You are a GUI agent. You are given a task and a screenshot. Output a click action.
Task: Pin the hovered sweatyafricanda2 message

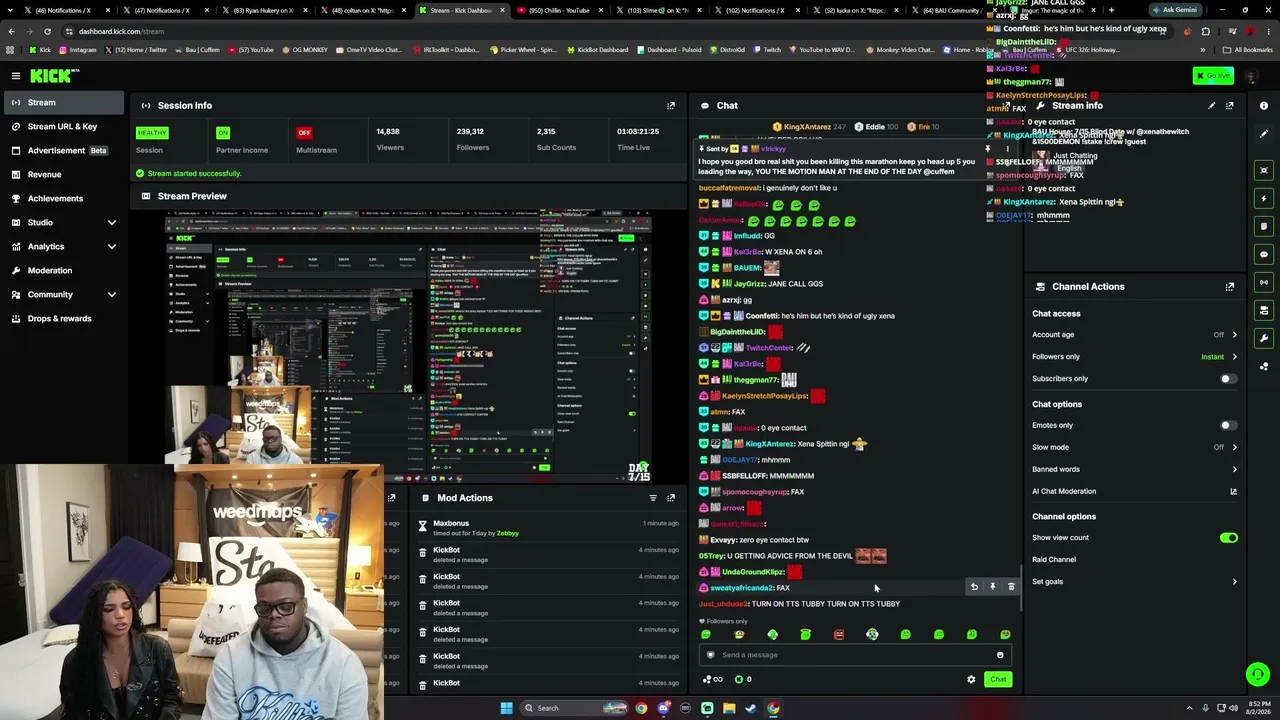[993, 587]
